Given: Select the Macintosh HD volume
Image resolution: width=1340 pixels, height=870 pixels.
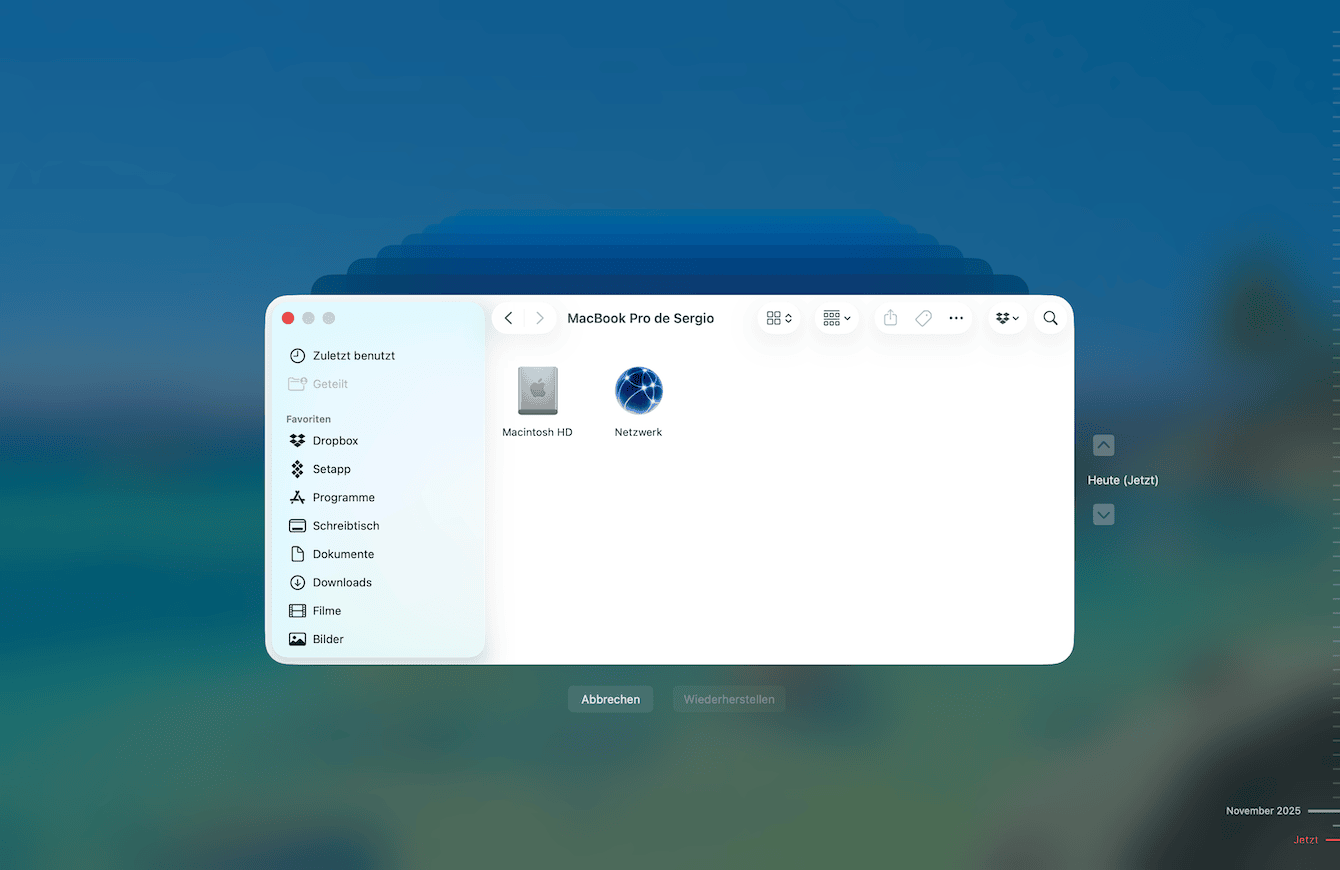Looking at the screenshot, I should click(x=537, y=392).
